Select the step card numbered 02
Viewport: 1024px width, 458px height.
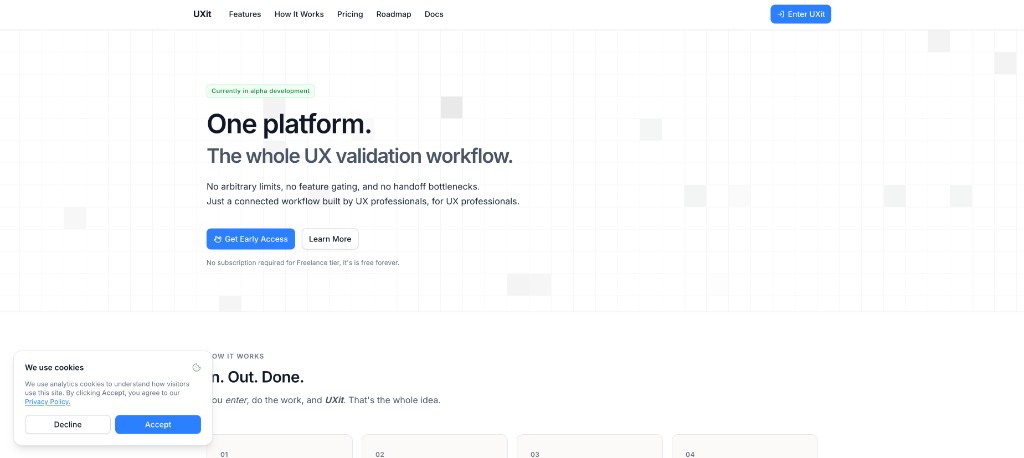pos(434,446)
